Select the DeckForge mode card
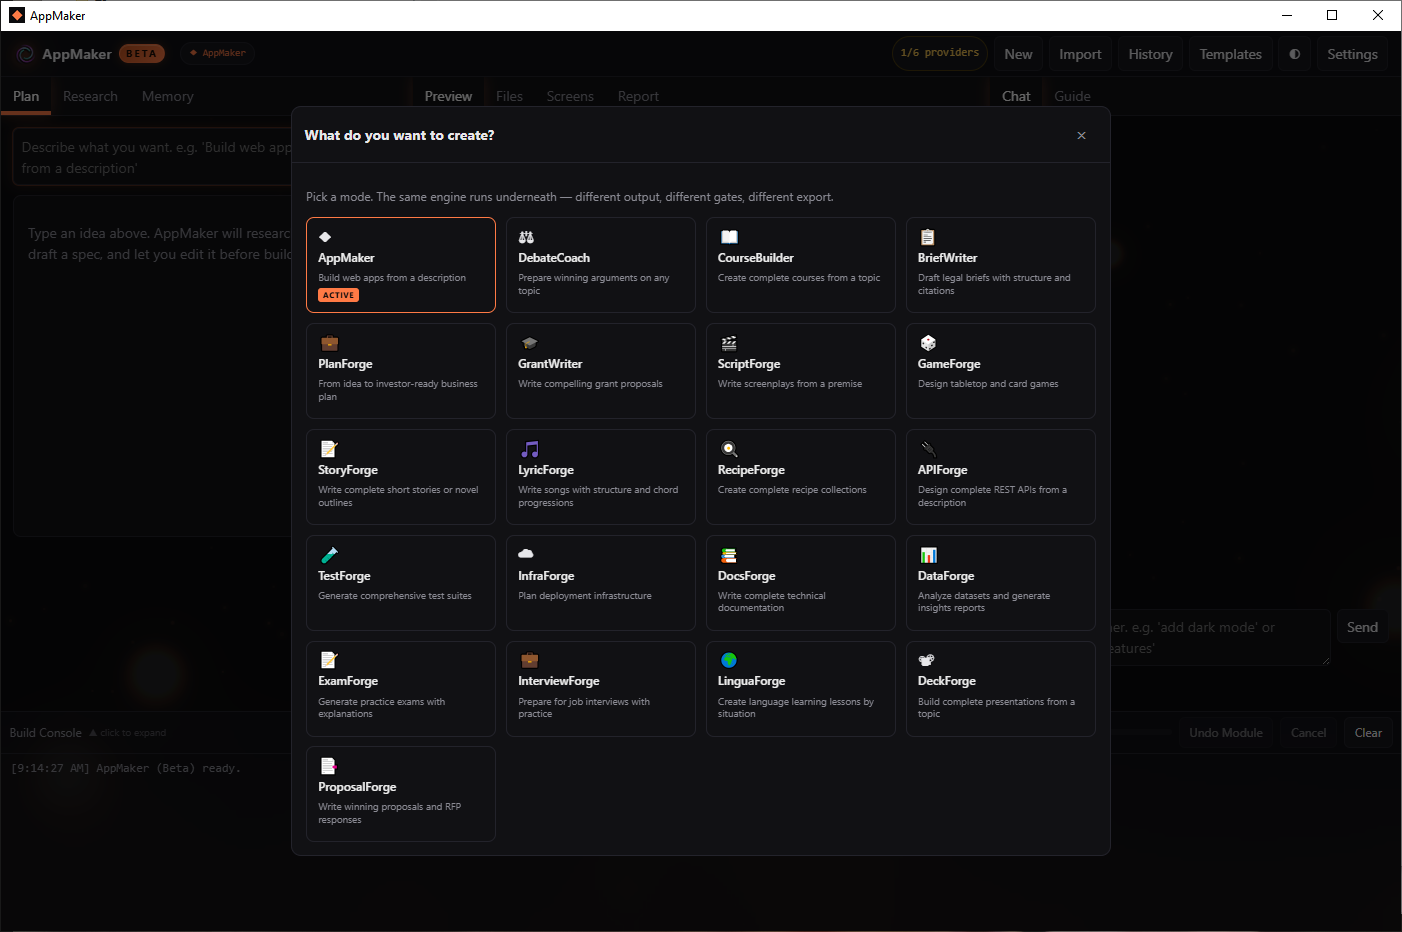The image size is (1402, 932). pos(1001,689)
